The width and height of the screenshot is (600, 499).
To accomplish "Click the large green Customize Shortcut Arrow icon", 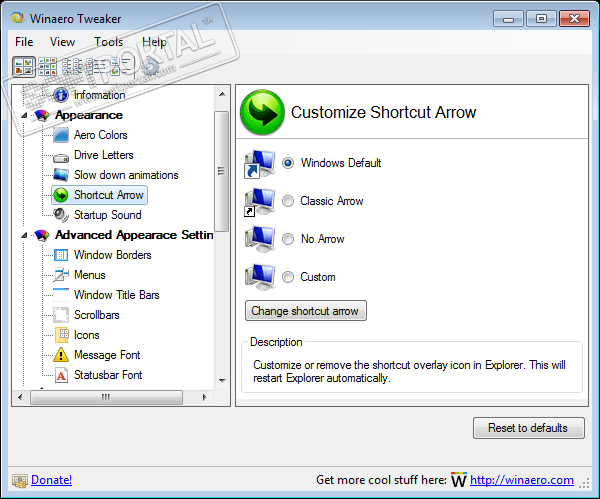I will (x=262, y=112).
